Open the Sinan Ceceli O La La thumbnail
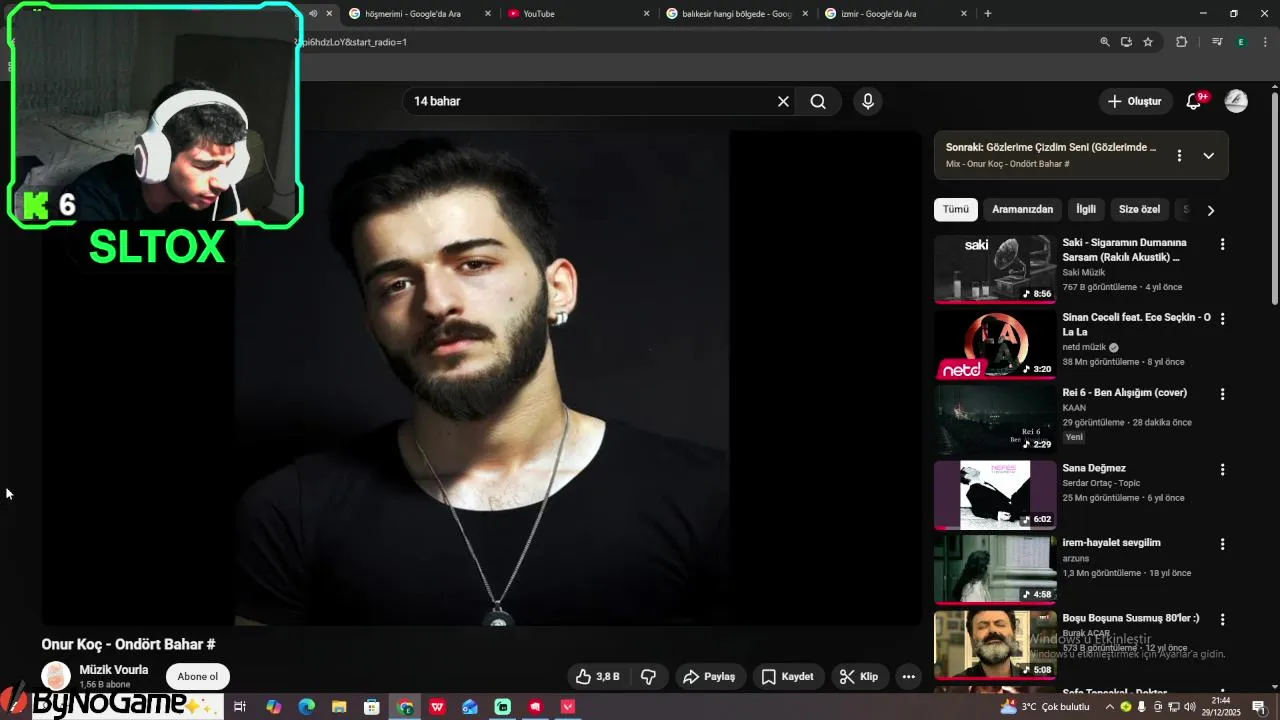Screen dimensions: 1280x720 pos(995,344)
